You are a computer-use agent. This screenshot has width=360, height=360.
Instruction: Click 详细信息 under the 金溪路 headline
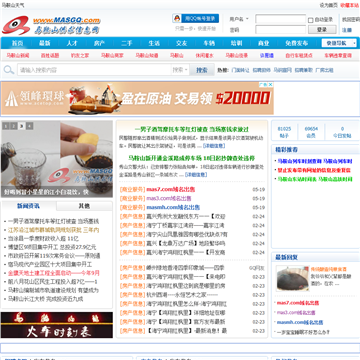(x=196, y=175)
